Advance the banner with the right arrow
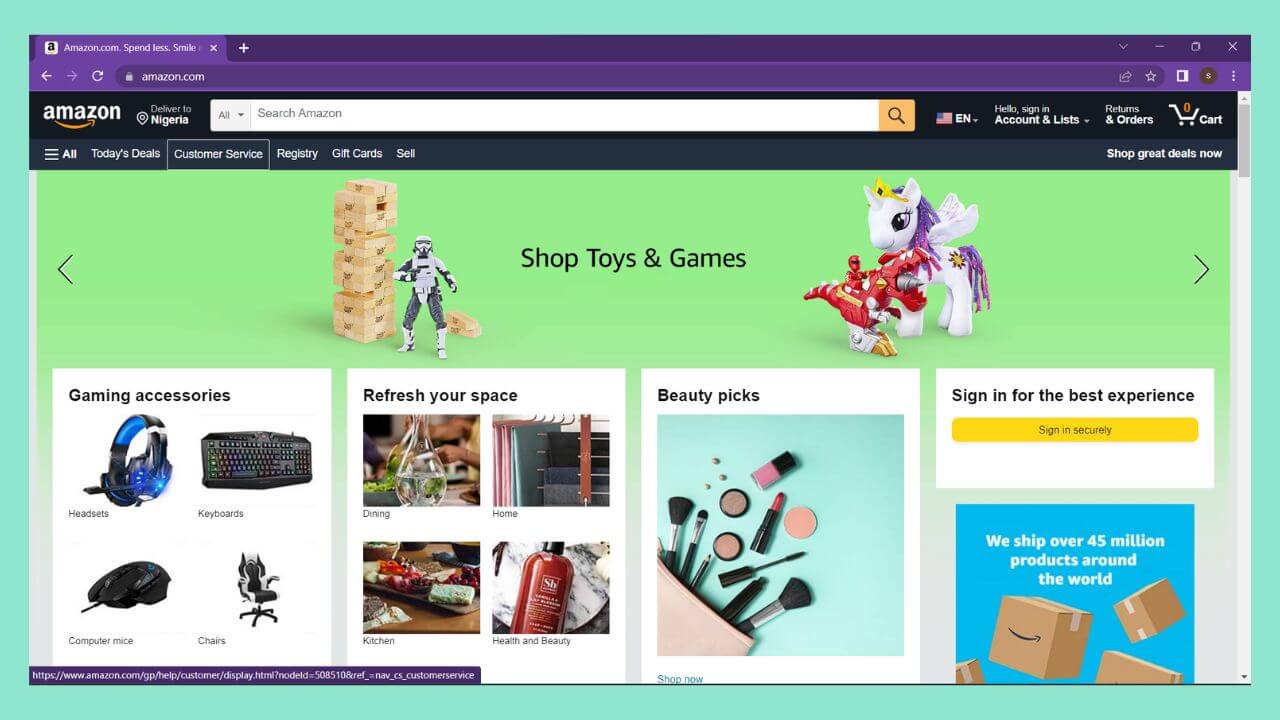This screenshot has width=1280, height=720. point(1201,269)
